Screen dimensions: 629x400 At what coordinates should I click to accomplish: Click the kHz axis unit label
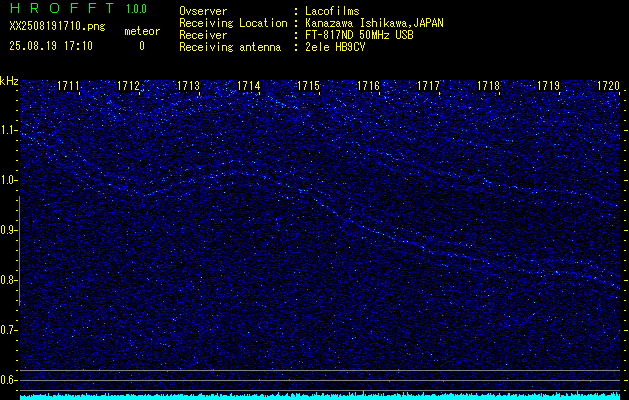point(9,81)
